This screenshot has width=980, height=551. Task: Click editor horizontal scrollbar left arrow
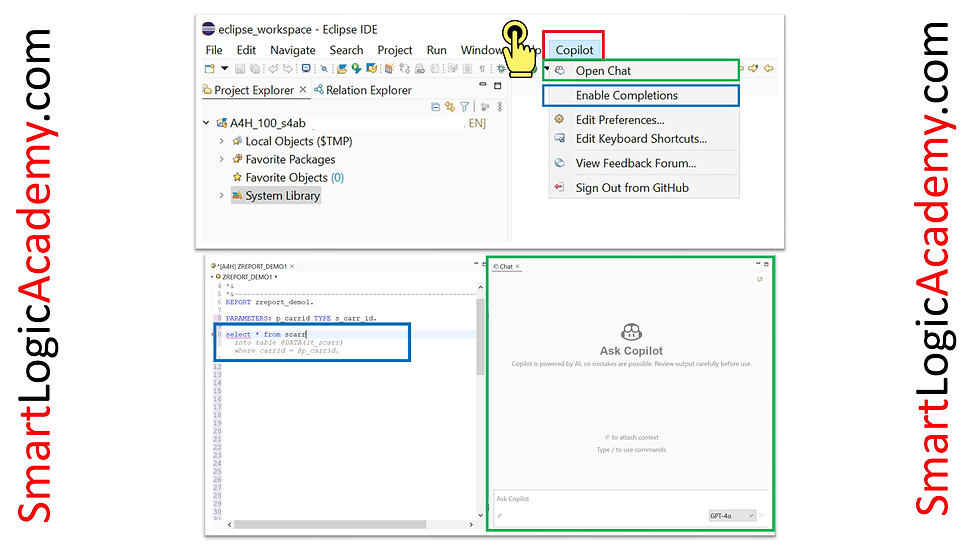point(230,525)
